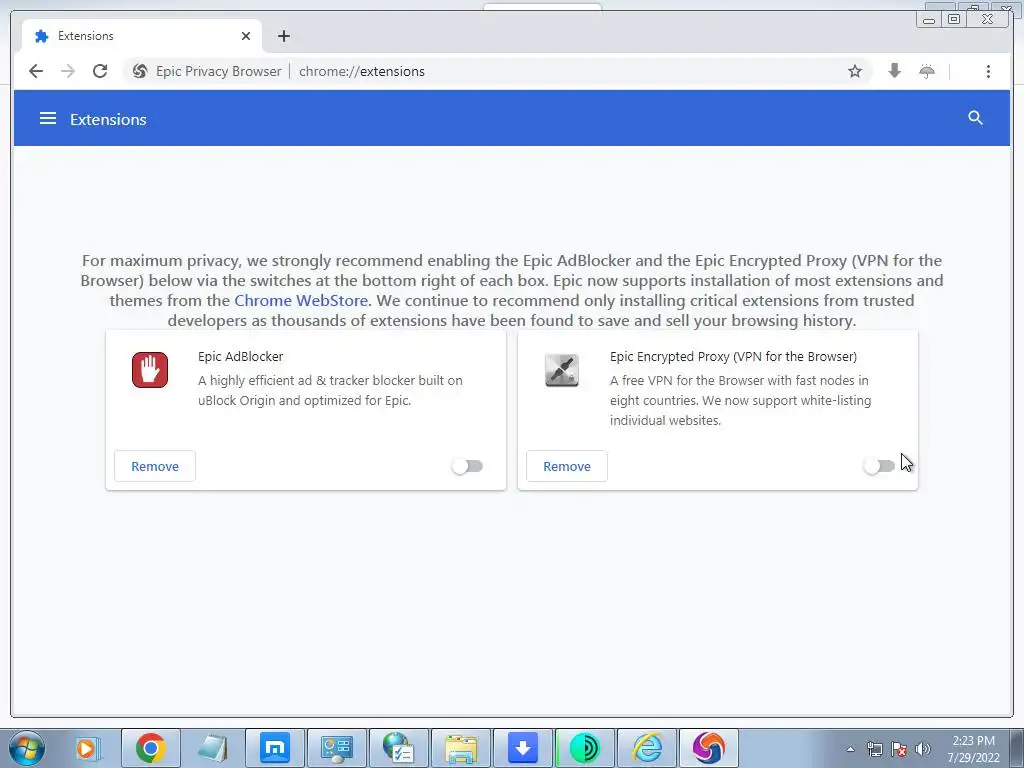Open the Chrome WebStore link
Image resolution: width=1024 pixels, height=768 pixels.
[302, 300]
